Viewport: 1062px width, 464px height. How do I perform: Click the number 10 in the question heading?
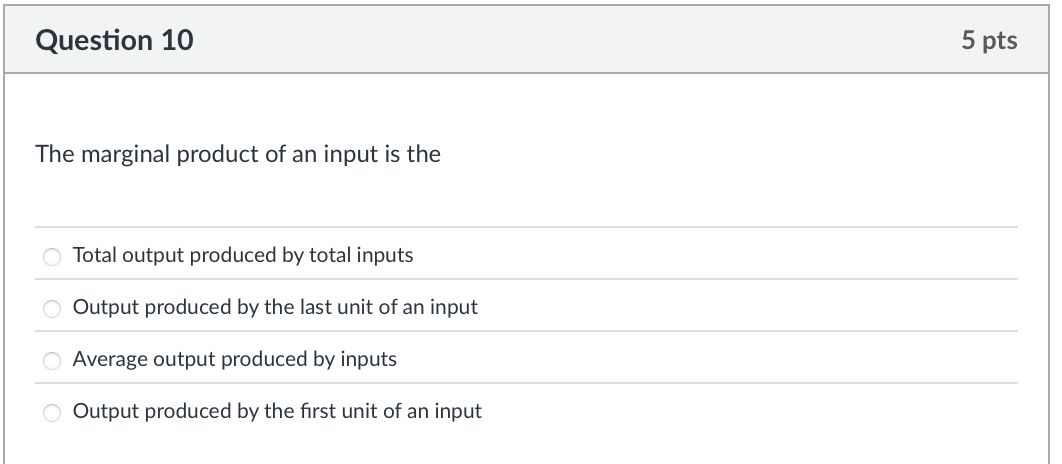(x=175, y=40)
